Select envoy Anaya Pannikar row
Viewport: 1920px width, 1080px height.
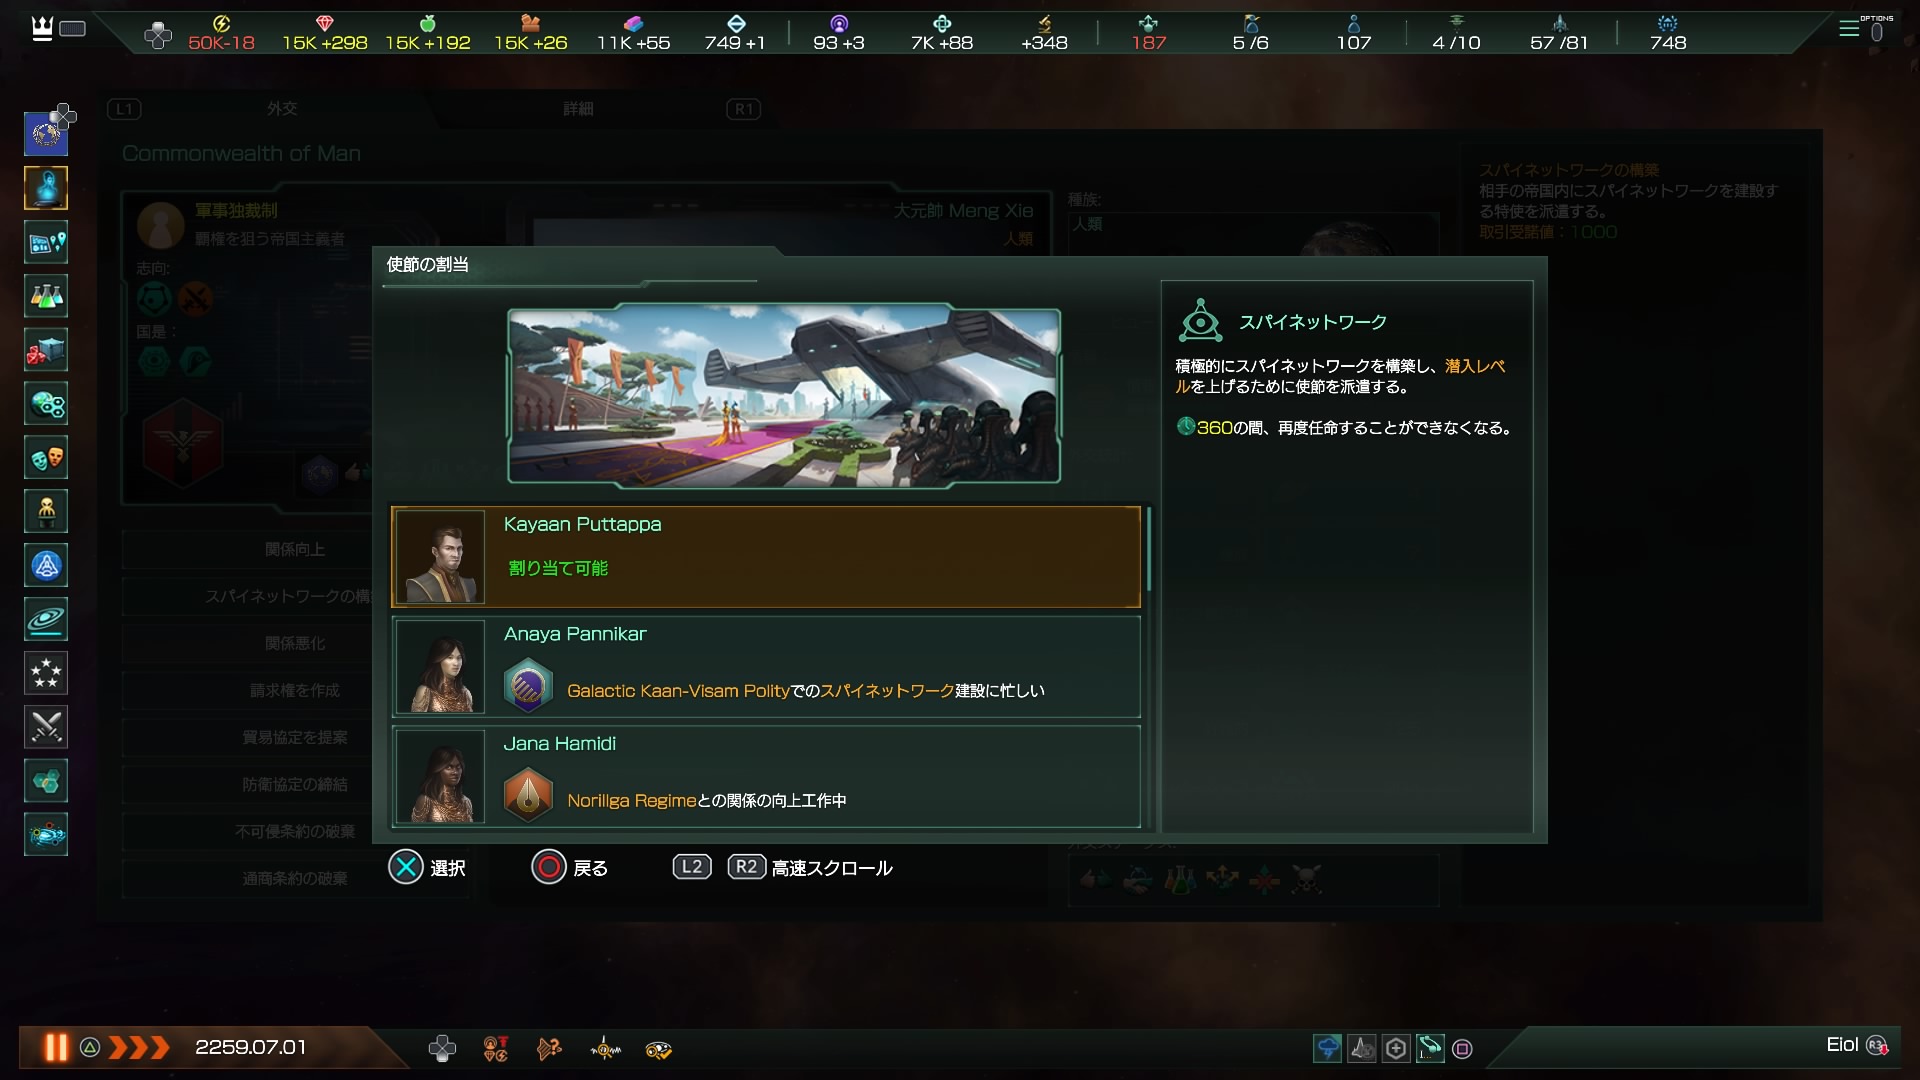pos(766,667)
